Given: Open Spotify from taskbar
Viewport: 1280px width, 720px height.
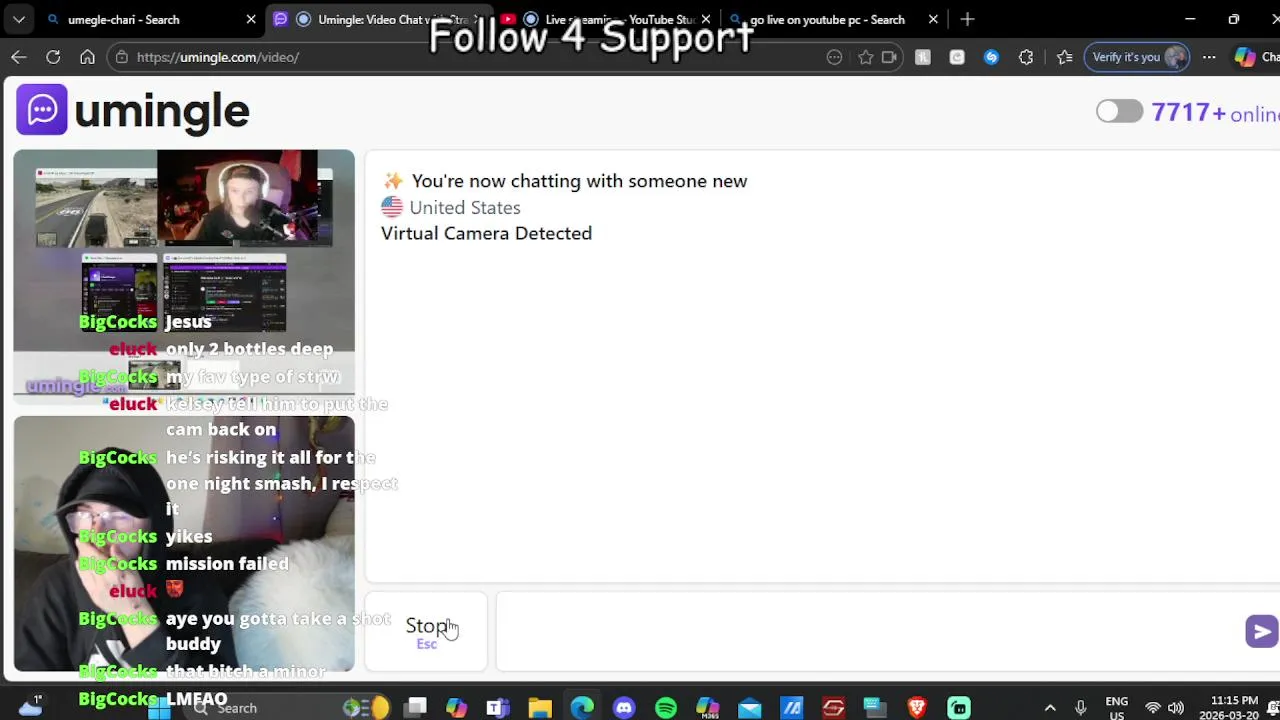Looking at the screenshot, I should [x=666, y=708].
